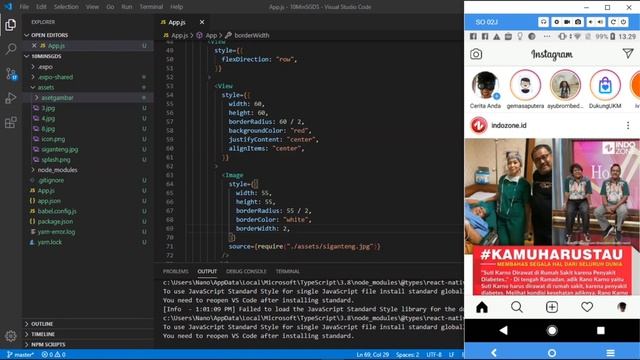Viewport: 640px width, 360px height.
Task: Click emulator video record icon
Action: pyautogui.click(x=567, y=22)
